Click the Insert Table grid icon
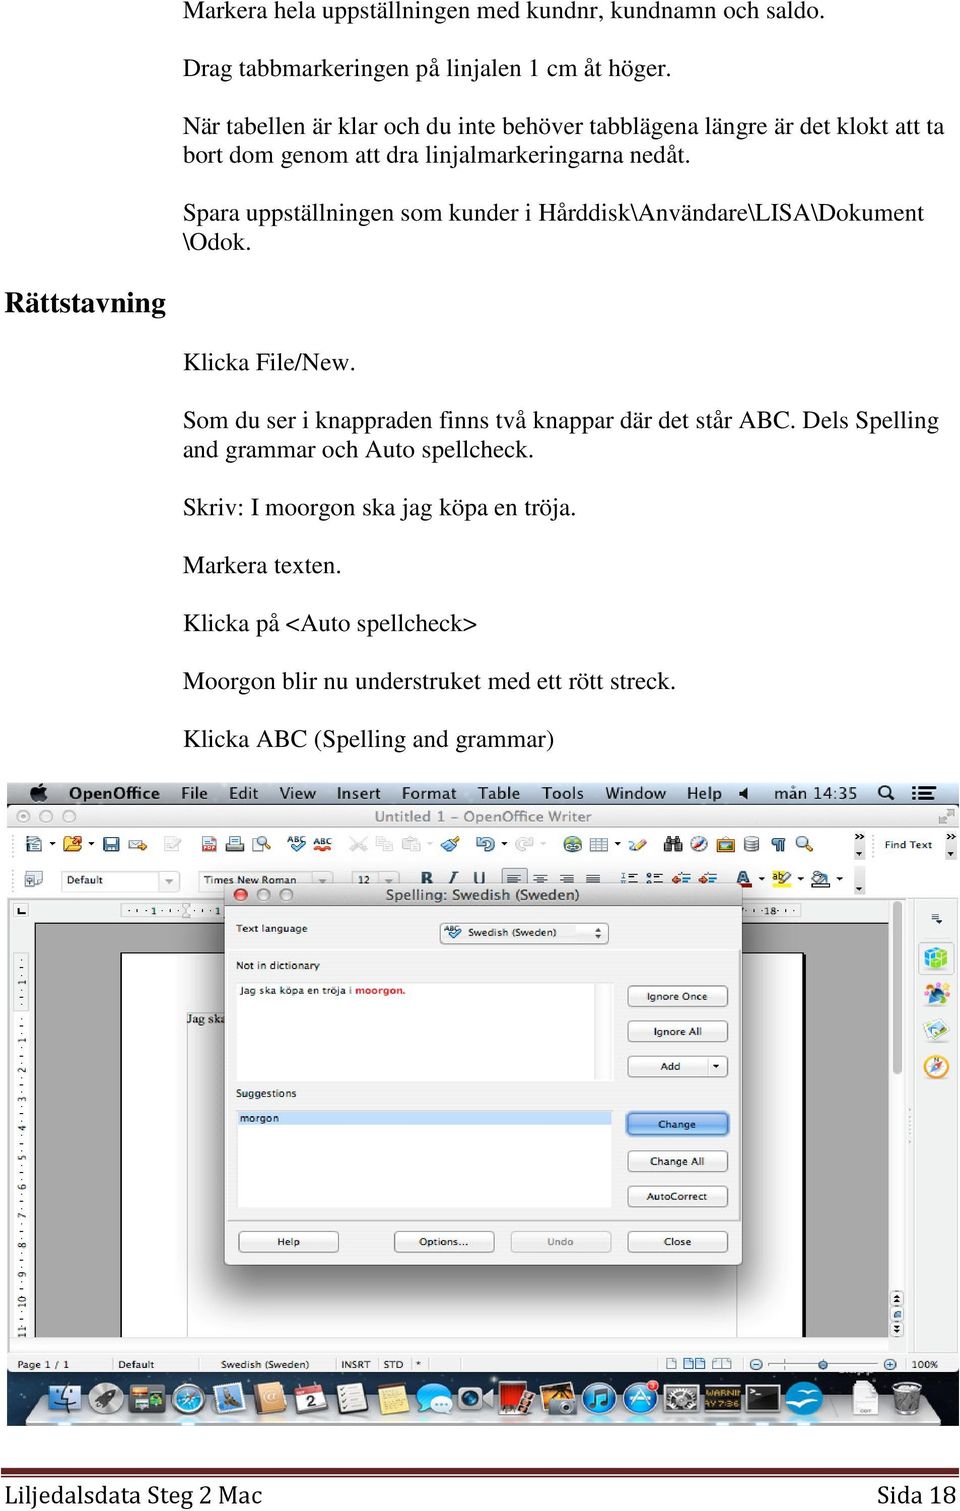The image size is (960, 1511). (599, 844)
